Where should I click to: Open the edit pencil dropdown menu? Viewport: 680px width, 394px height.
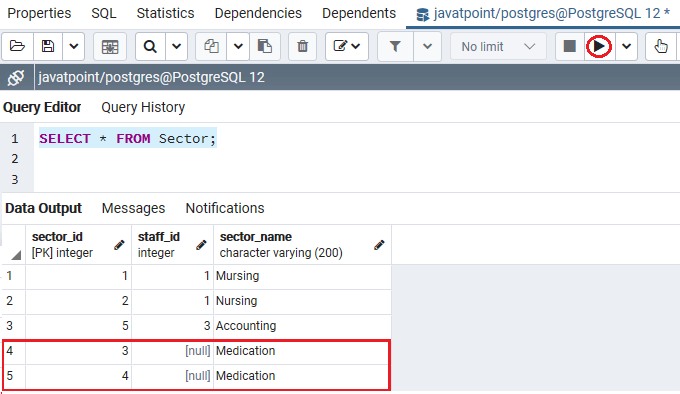click(347, 46)
